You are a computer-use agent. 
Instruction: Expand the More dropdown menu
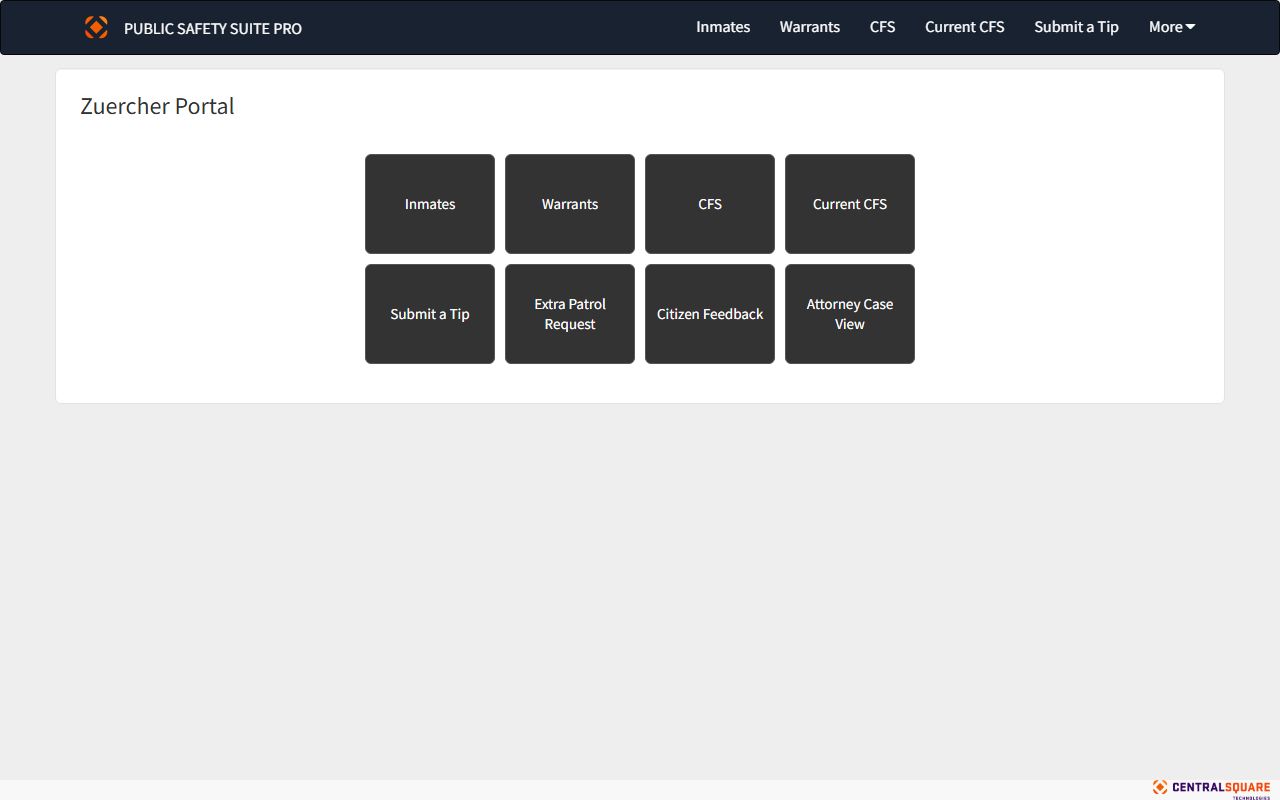[1172, 27]
